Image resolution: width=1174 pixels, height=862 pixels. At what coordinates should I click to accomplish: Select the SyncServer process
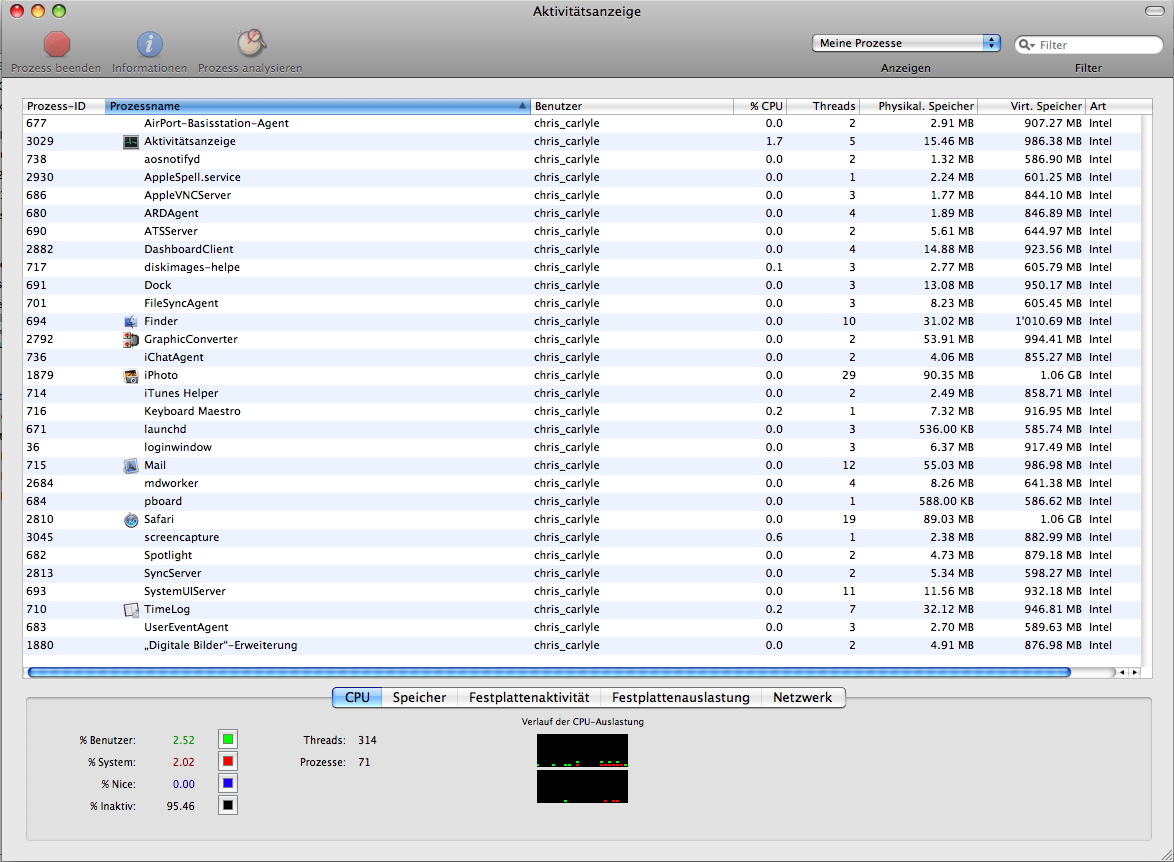point(582,574)
